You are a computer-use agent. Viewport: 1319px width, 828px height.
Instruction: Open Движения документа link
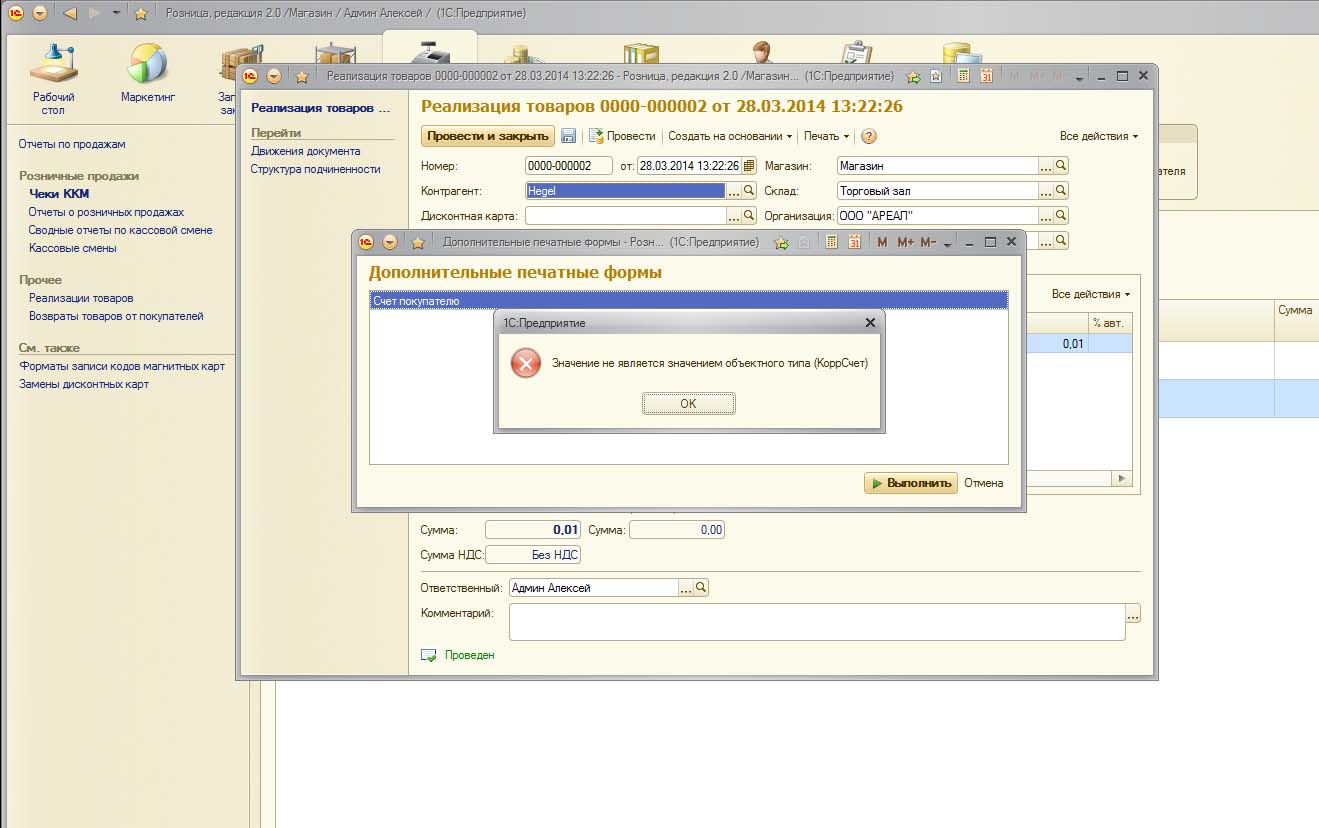click(305, 151)
